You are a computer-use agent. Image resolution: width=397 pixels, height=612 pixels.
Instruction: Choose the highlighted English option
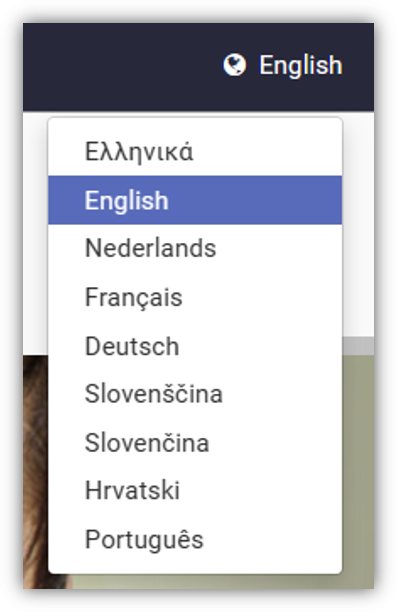click(195, 200)
